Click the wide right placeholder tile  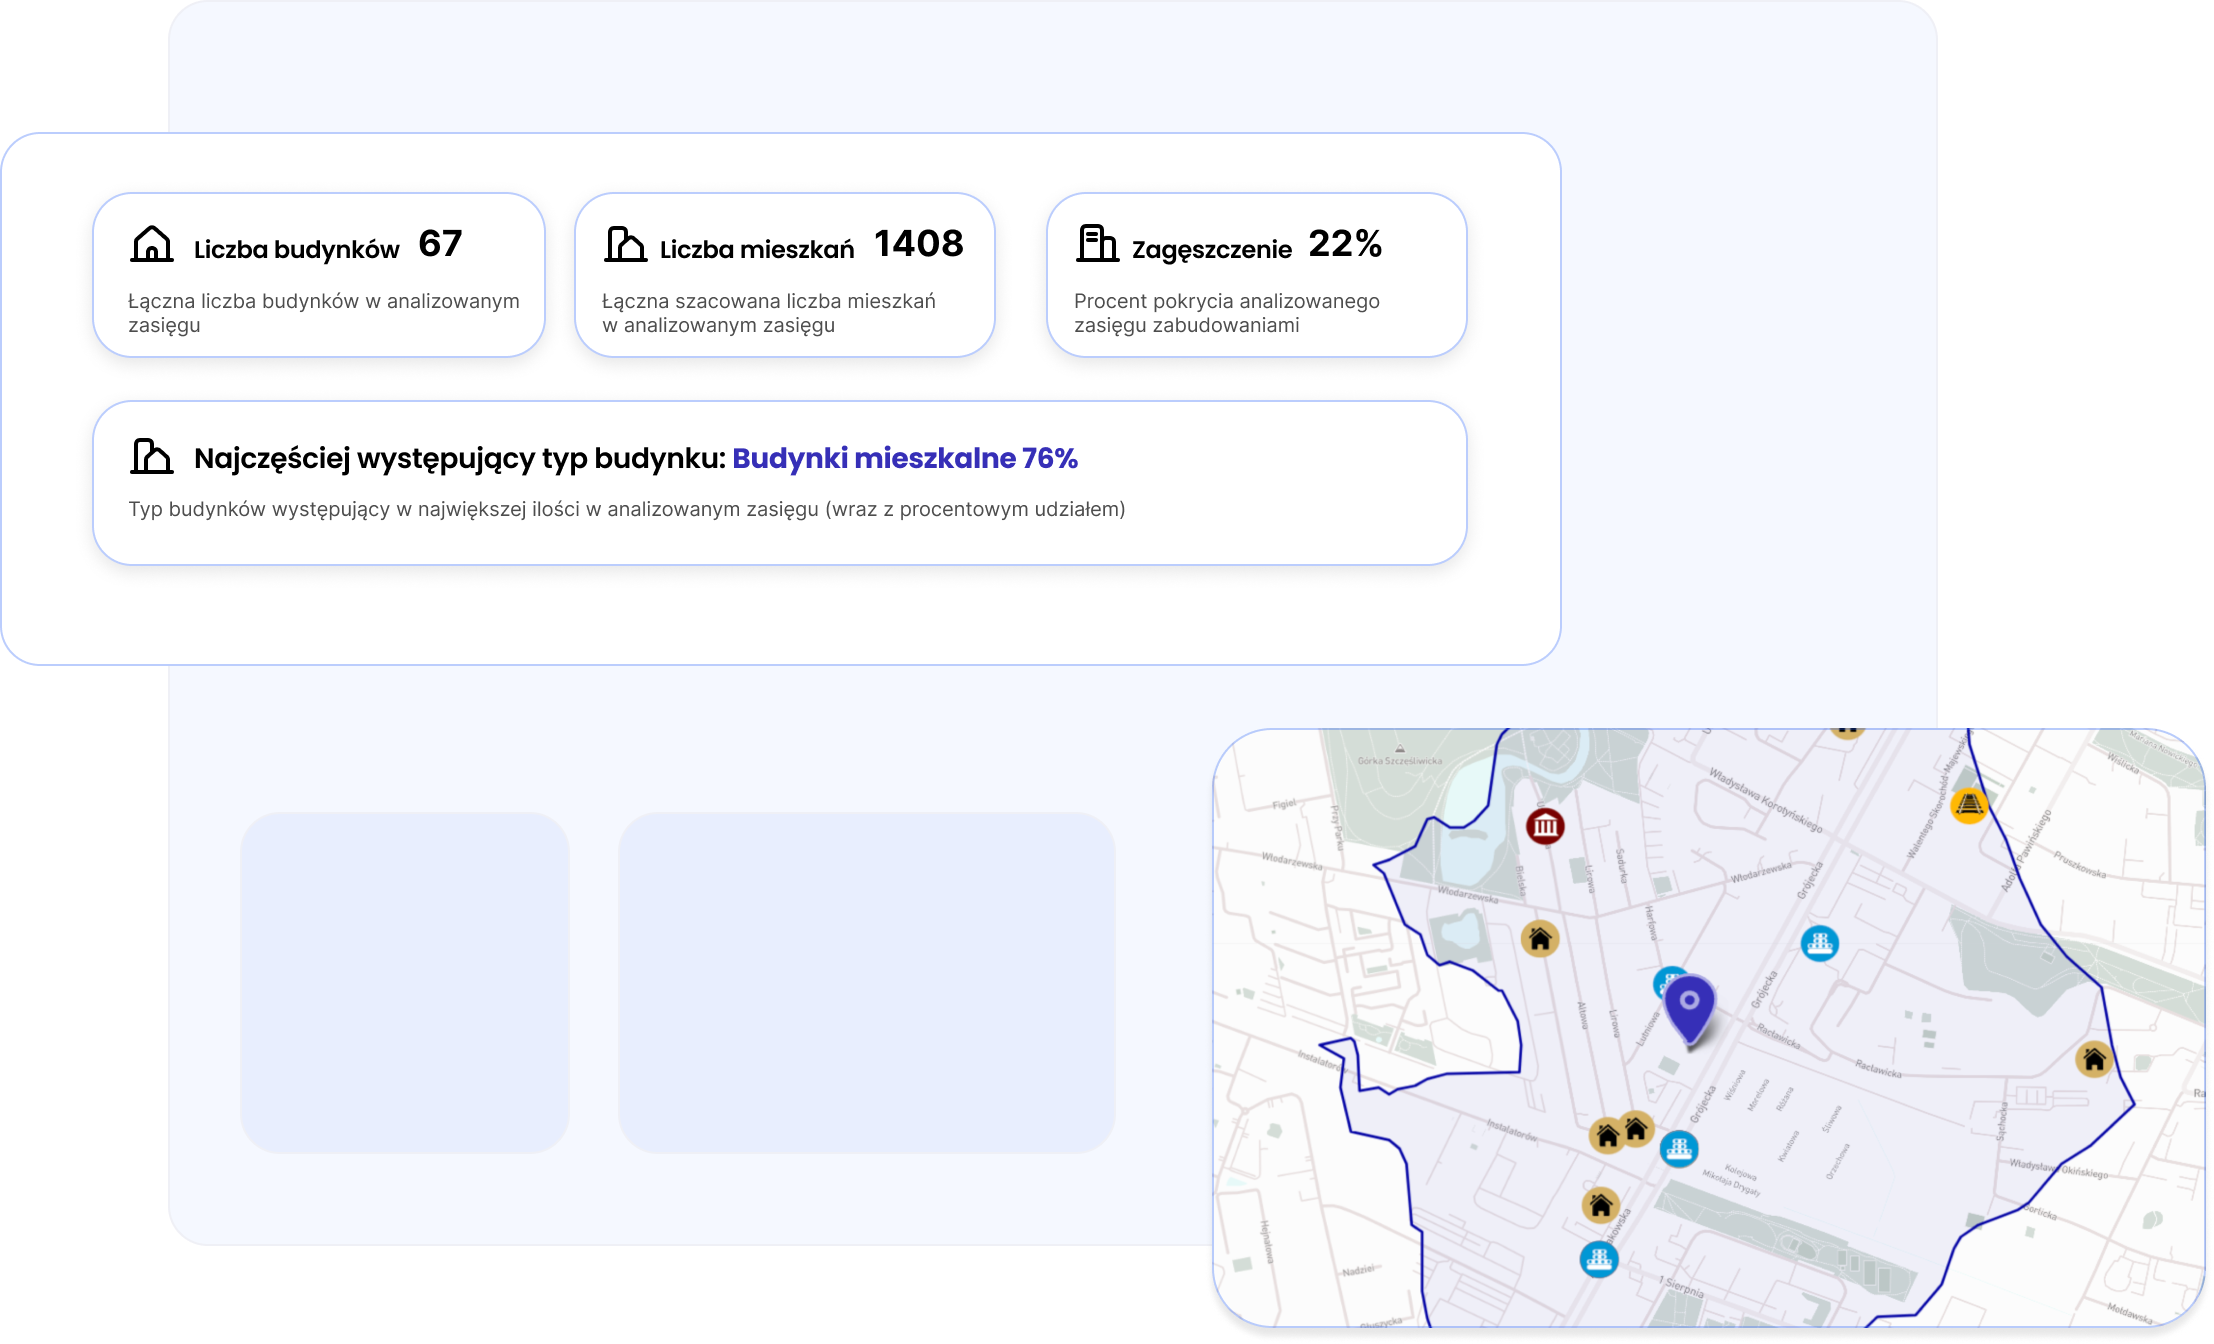866,982
